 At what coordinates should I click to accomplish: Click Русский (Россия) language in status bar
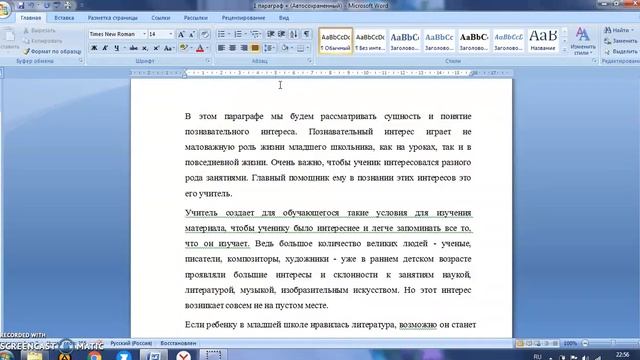point(131,343)
